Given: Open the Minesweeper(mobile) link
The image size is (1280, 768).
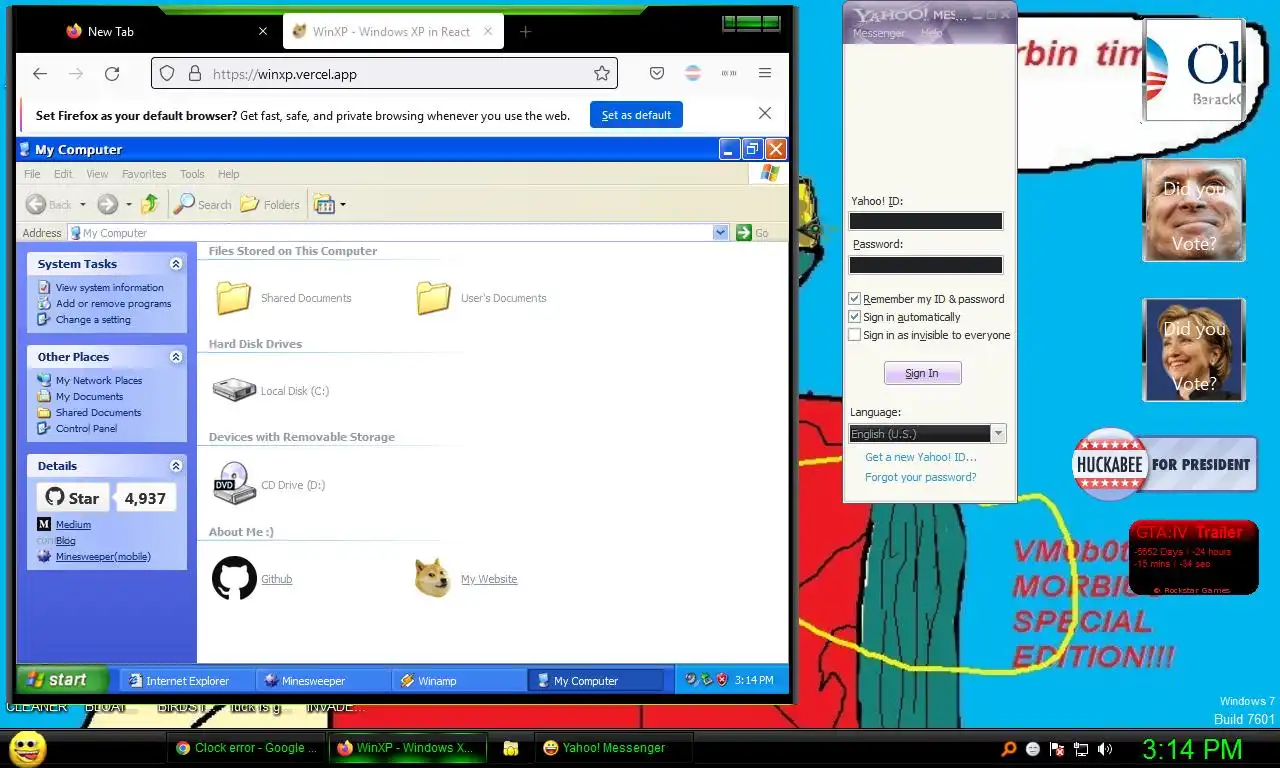Looking at the screenshot, I should pos(103,556).
